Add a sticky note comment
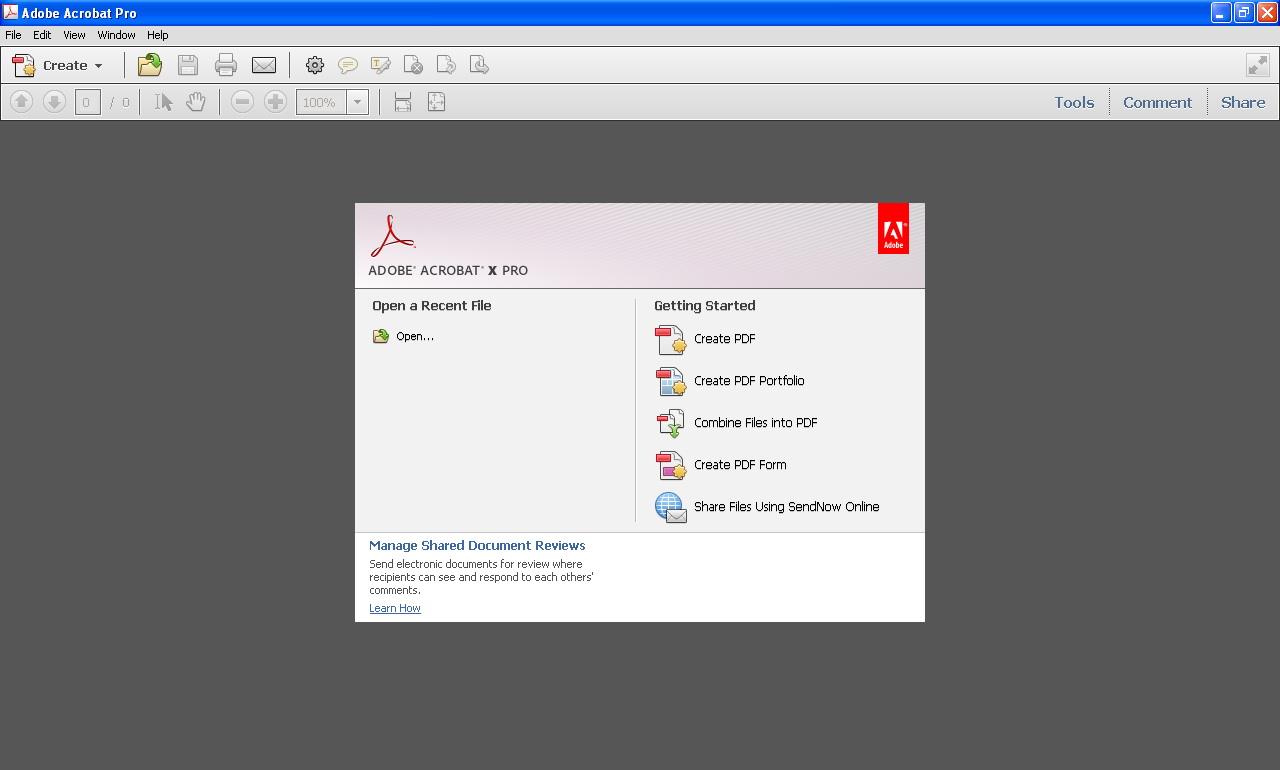 tap(348, 64)
